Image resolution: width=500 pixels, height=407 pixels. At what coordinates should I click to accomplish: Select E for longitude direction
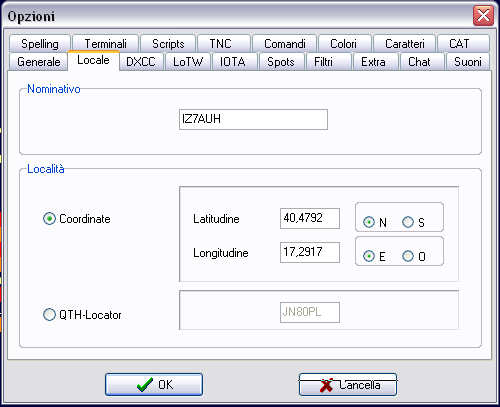pyautogui.click(x=369, y=256)
